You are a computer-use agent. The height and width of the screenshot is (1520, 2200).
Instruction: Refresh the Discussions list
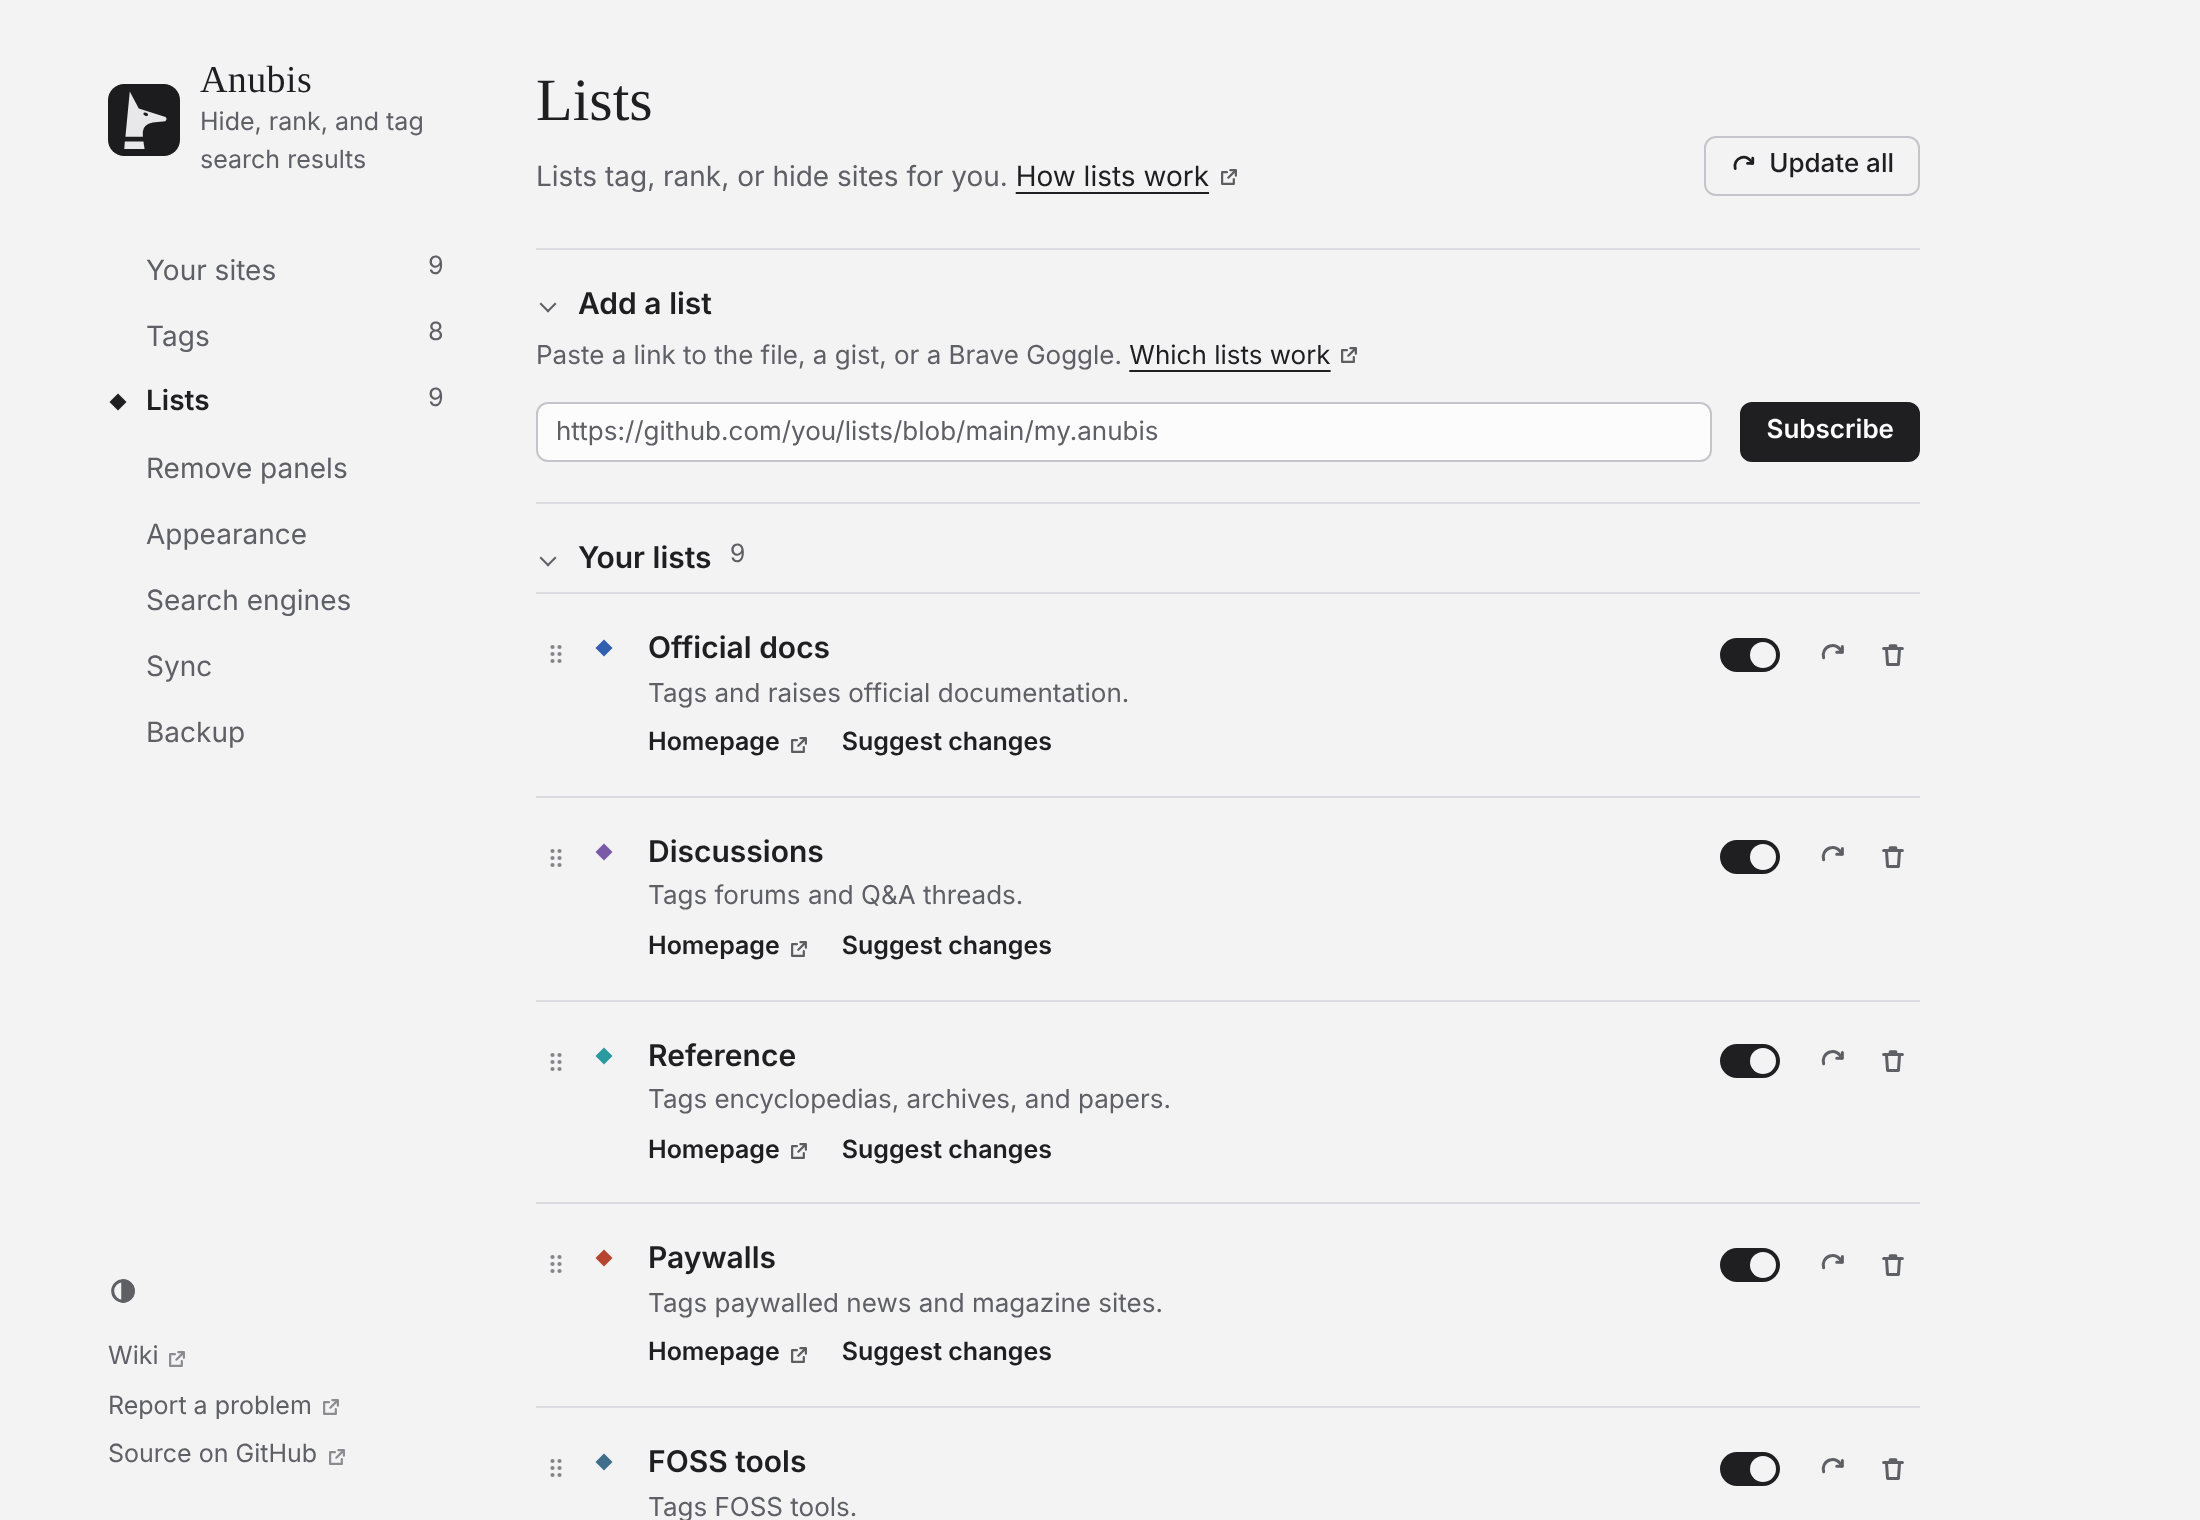(1833, 856)
